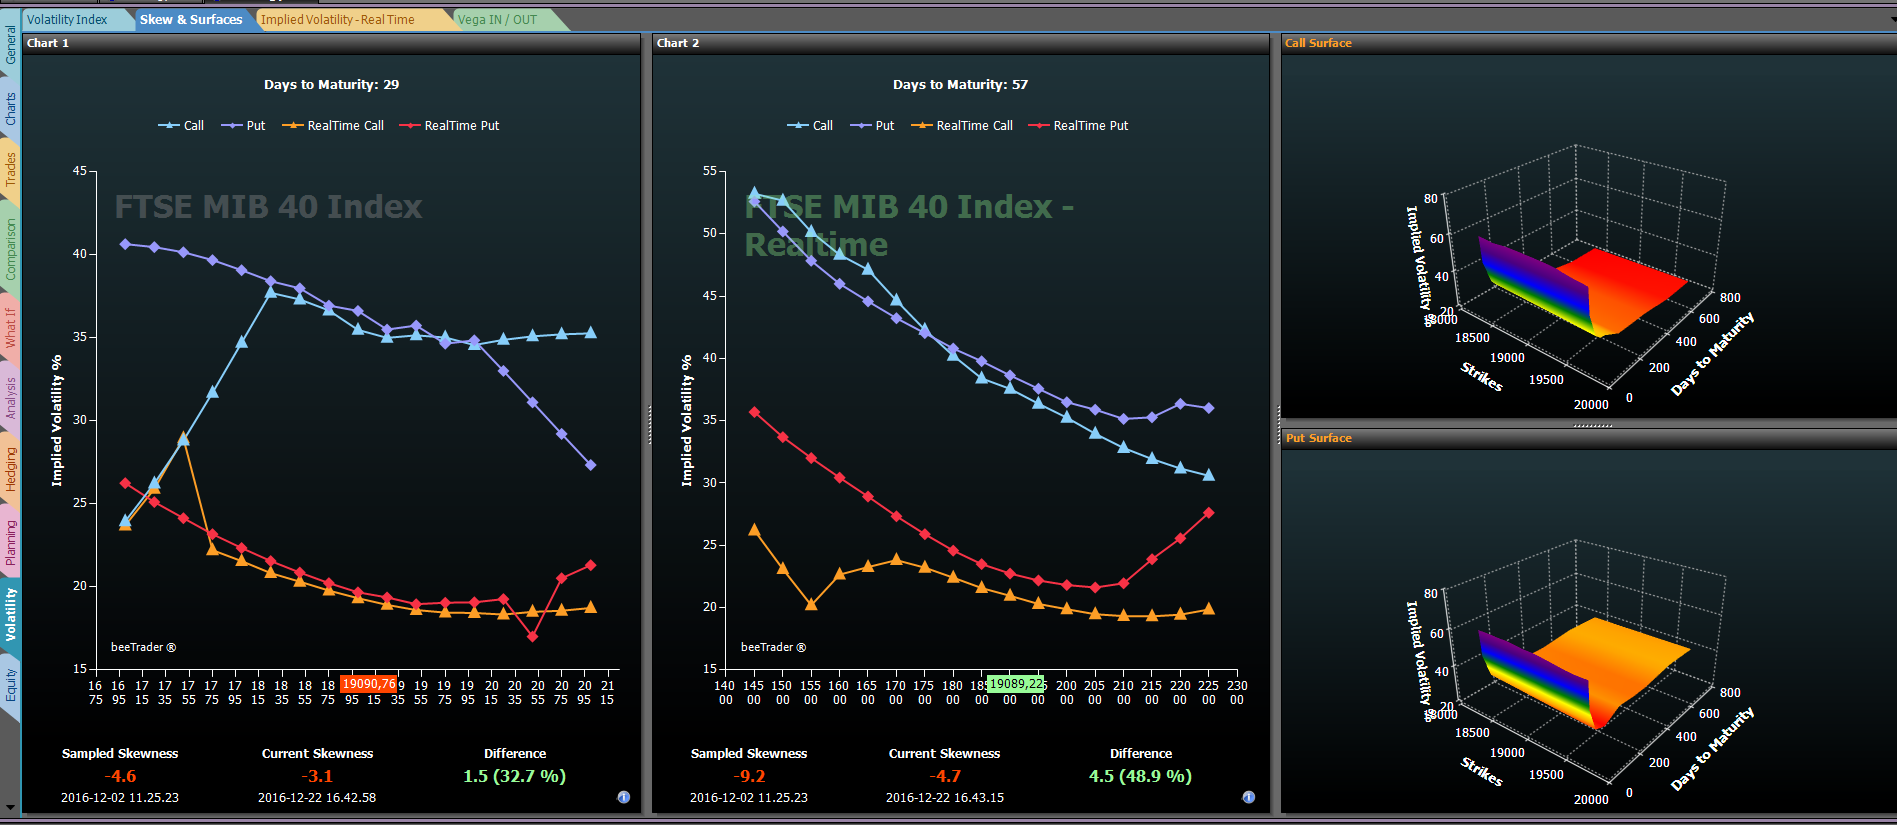Click the info icon in Chart 2

click(1249, 797)
